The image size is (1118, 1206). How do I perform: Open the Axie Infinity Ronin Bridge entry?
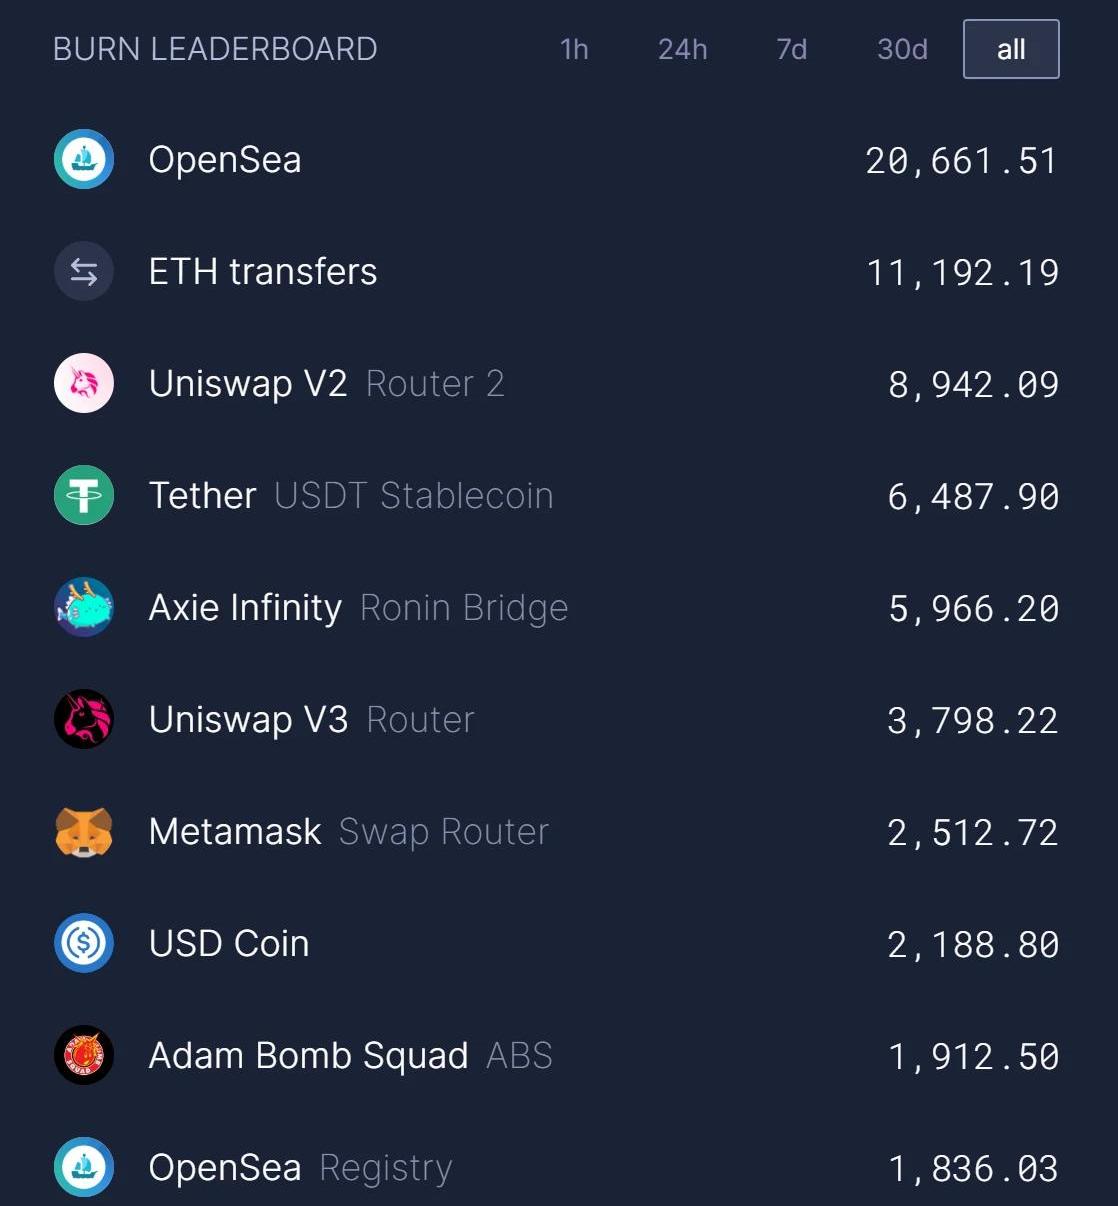[x=357, y=608]
